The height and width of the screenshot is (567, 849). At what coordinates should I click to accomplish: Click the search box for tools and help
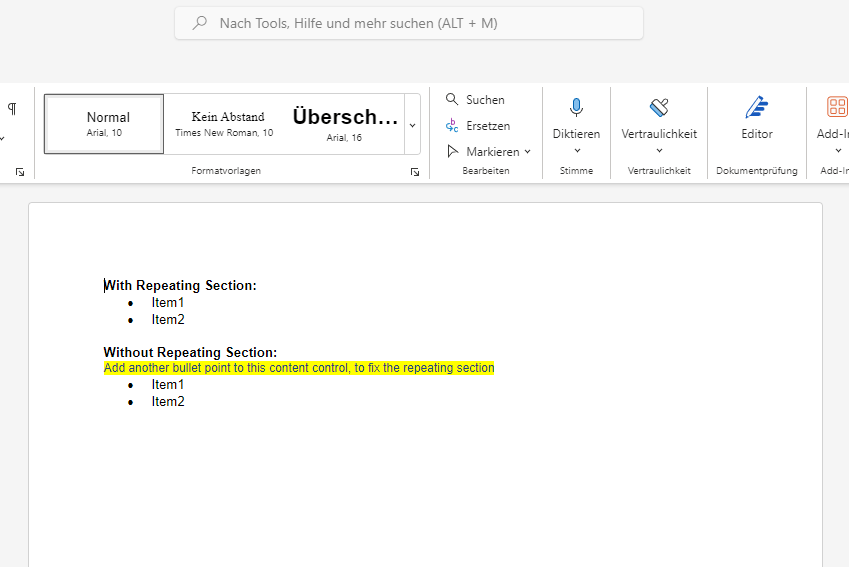click(x=409, y=23)
